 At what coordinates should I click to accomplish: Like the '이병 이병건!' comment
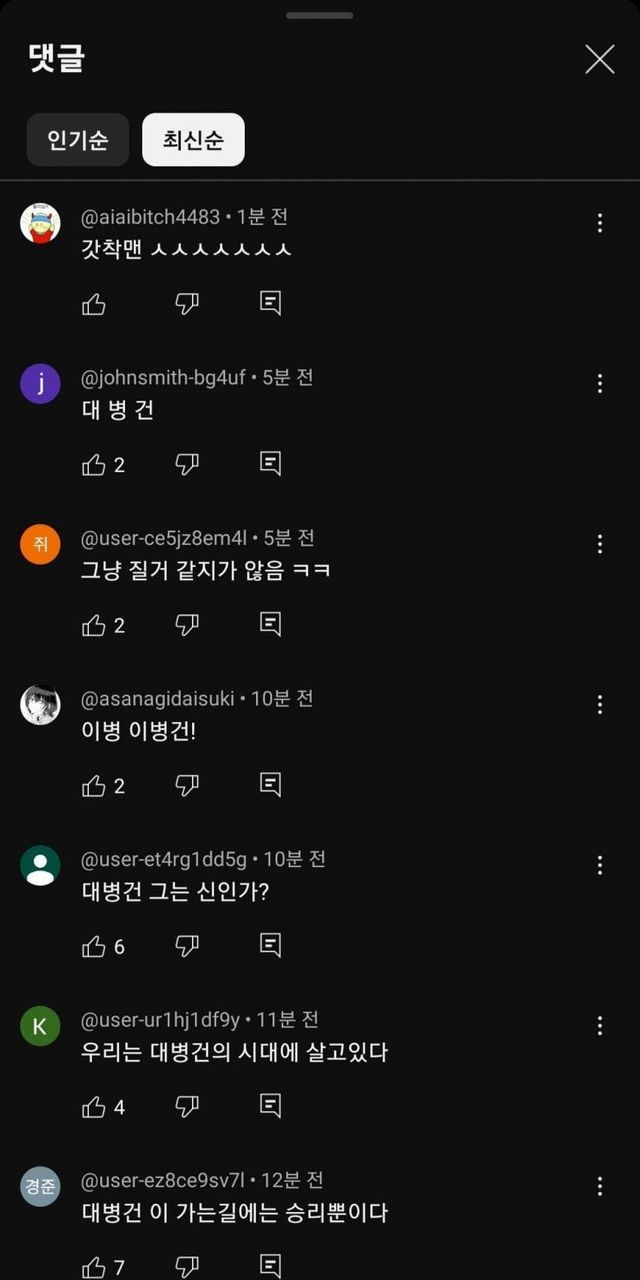(94, 786)
